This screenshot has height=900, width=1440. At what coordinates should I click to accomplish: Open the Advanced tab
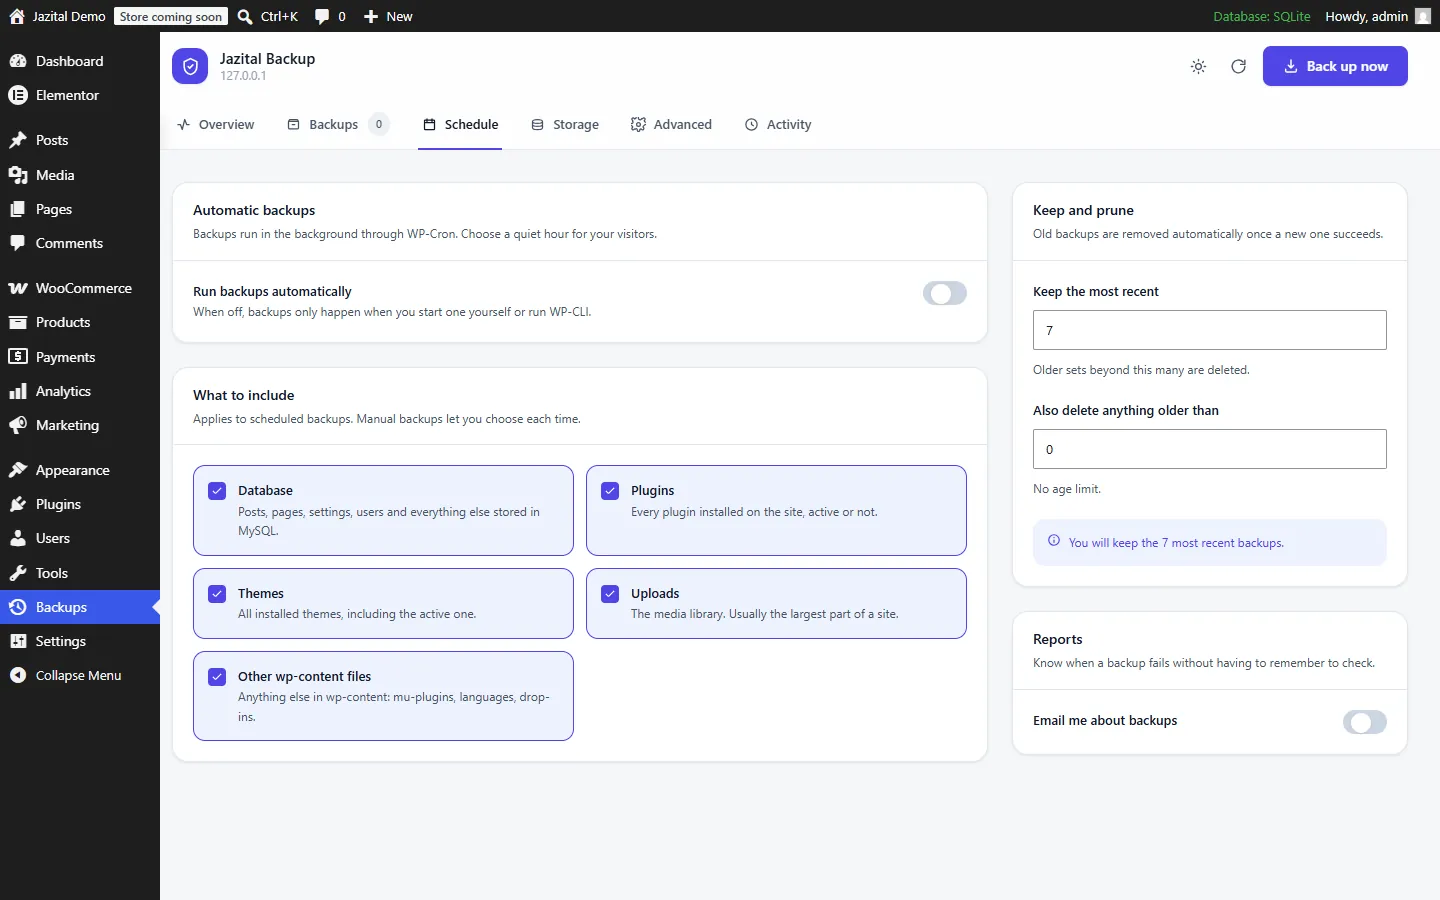[x=671, y=125]
